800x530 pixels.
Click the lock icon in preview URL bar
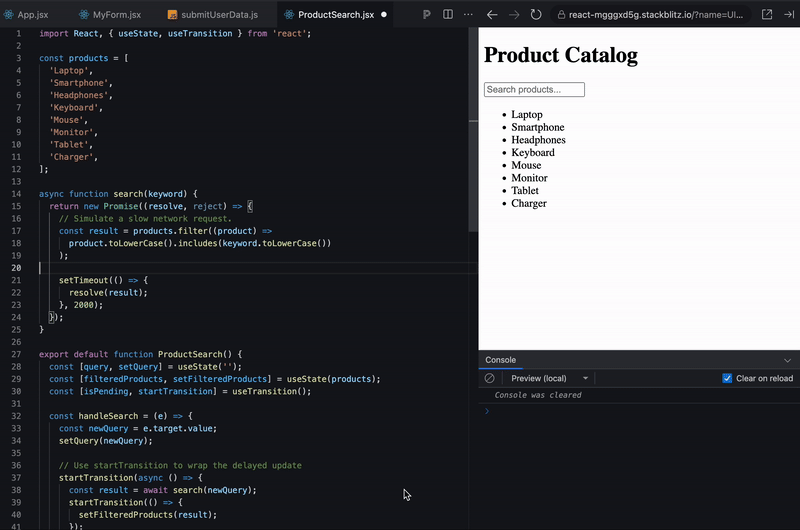coord(561,15)
